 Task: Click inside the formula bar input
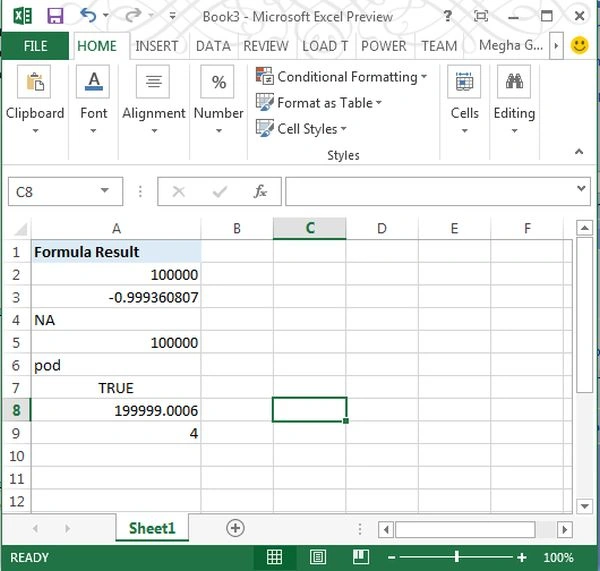(430, 191)
